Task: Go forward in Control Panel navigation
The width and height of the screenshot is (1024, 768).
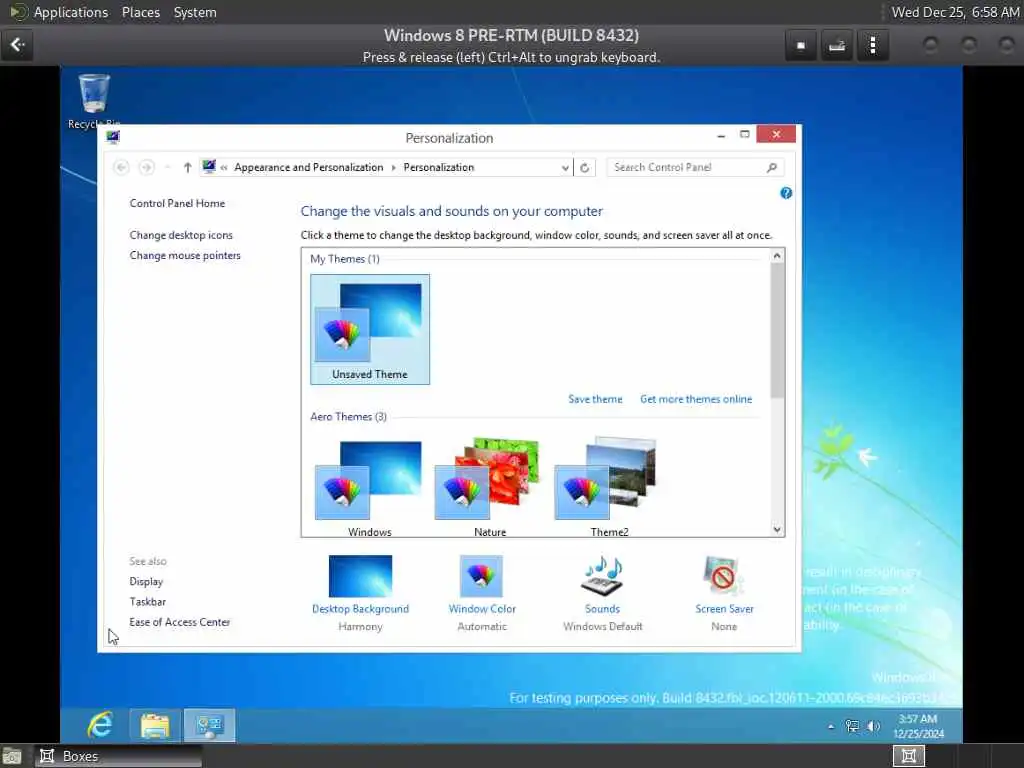Action: (x=146, y=167)
